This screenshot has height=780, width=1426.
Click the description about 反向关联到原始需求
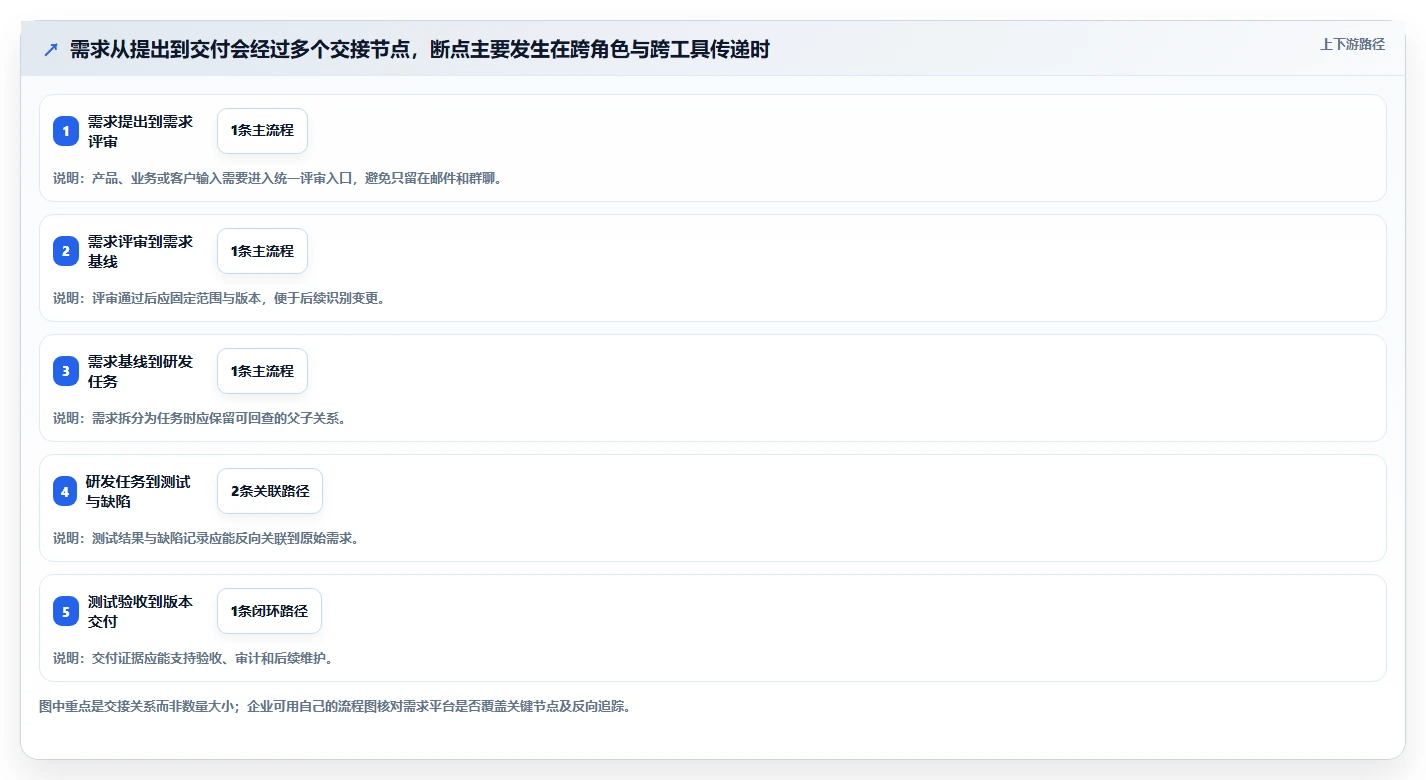click(206, 538)
